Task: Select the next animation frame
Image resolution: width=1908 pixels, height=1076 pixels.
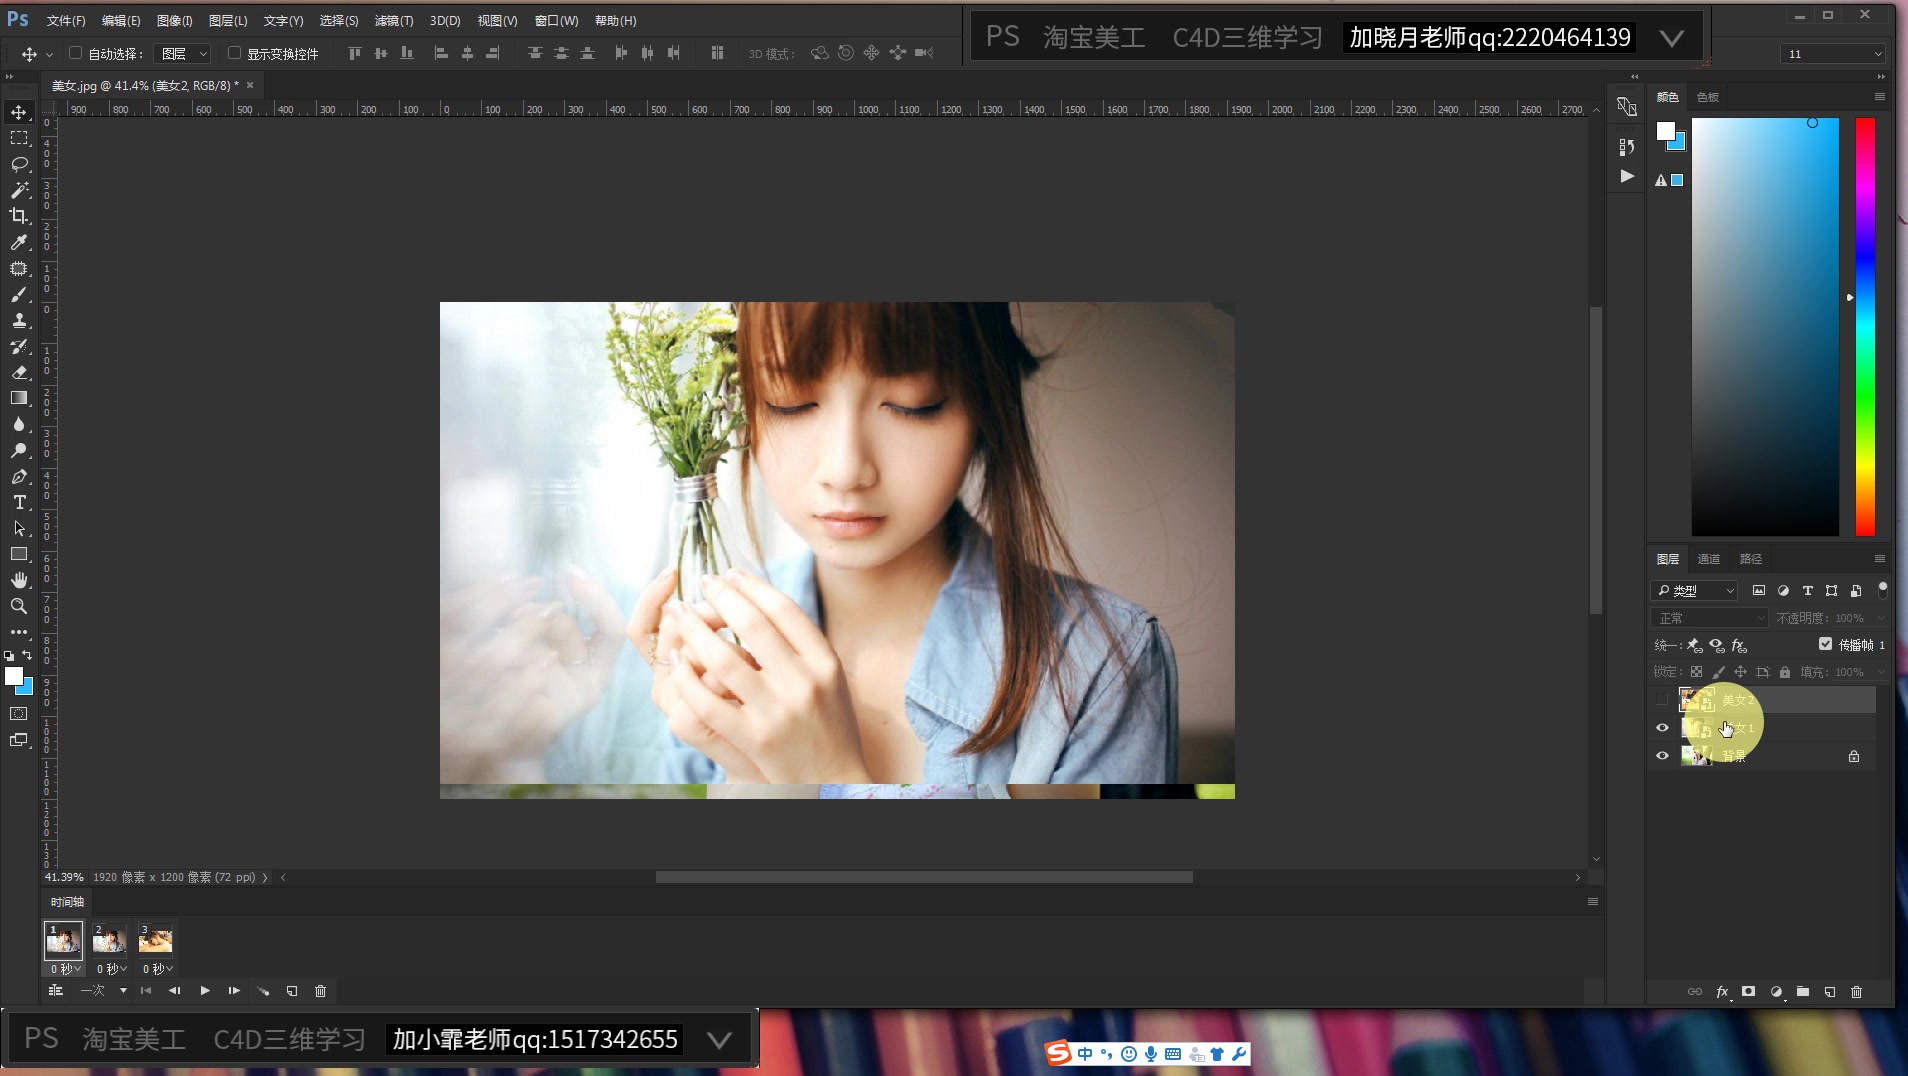Action: pos(234,991)
